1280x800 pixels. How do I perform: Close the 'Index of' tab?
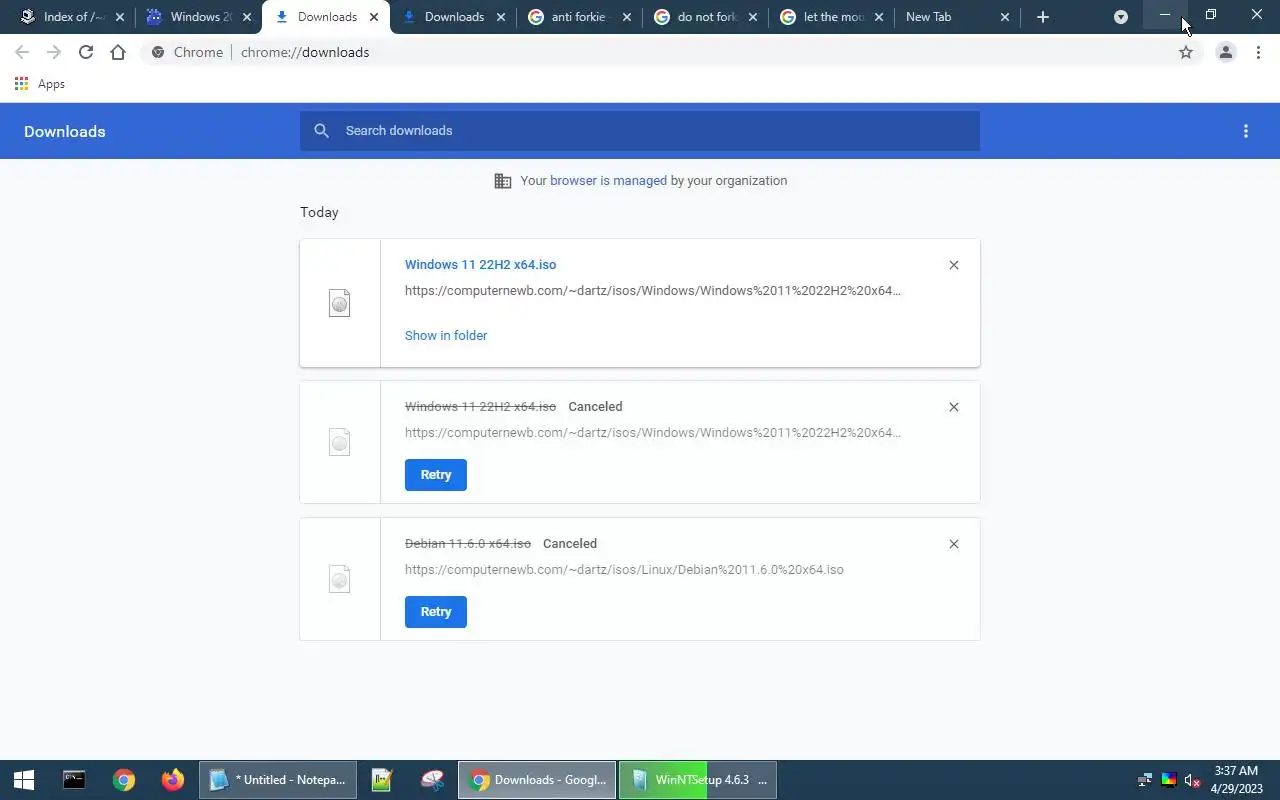pos(120,17)
